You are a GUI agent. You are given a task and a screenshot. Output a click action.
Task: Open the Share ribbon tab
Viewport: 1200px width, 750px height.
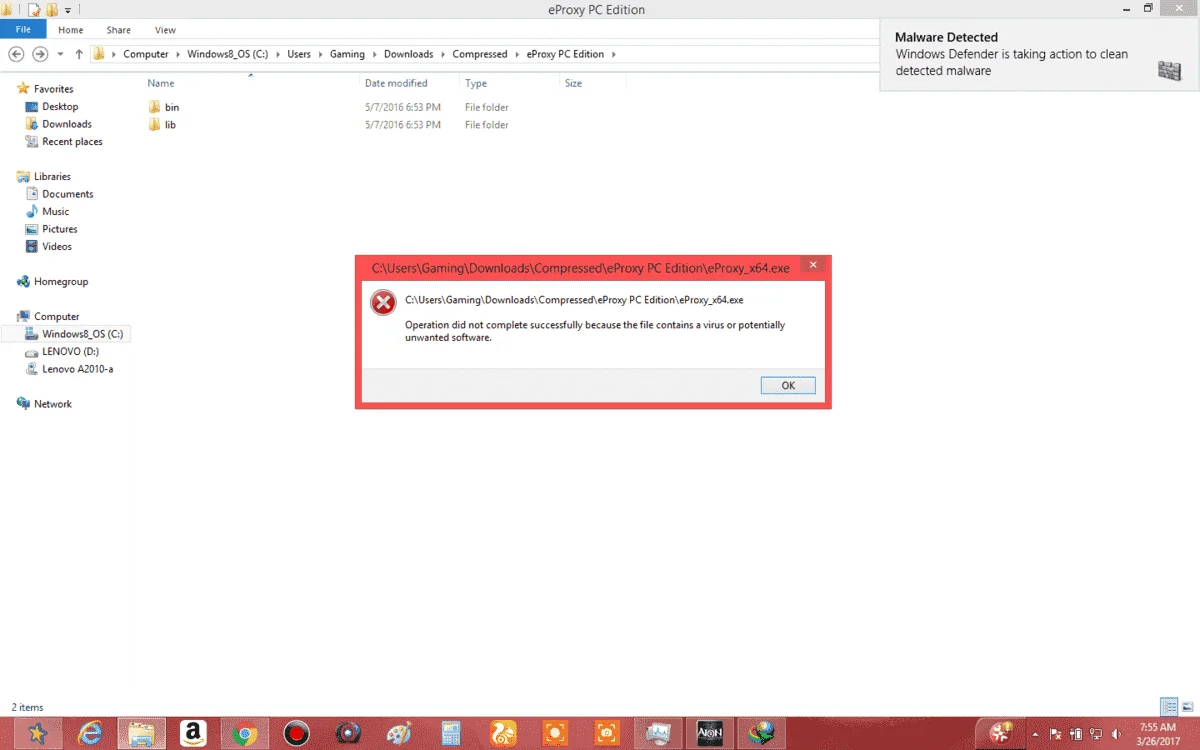pos(118,30)
